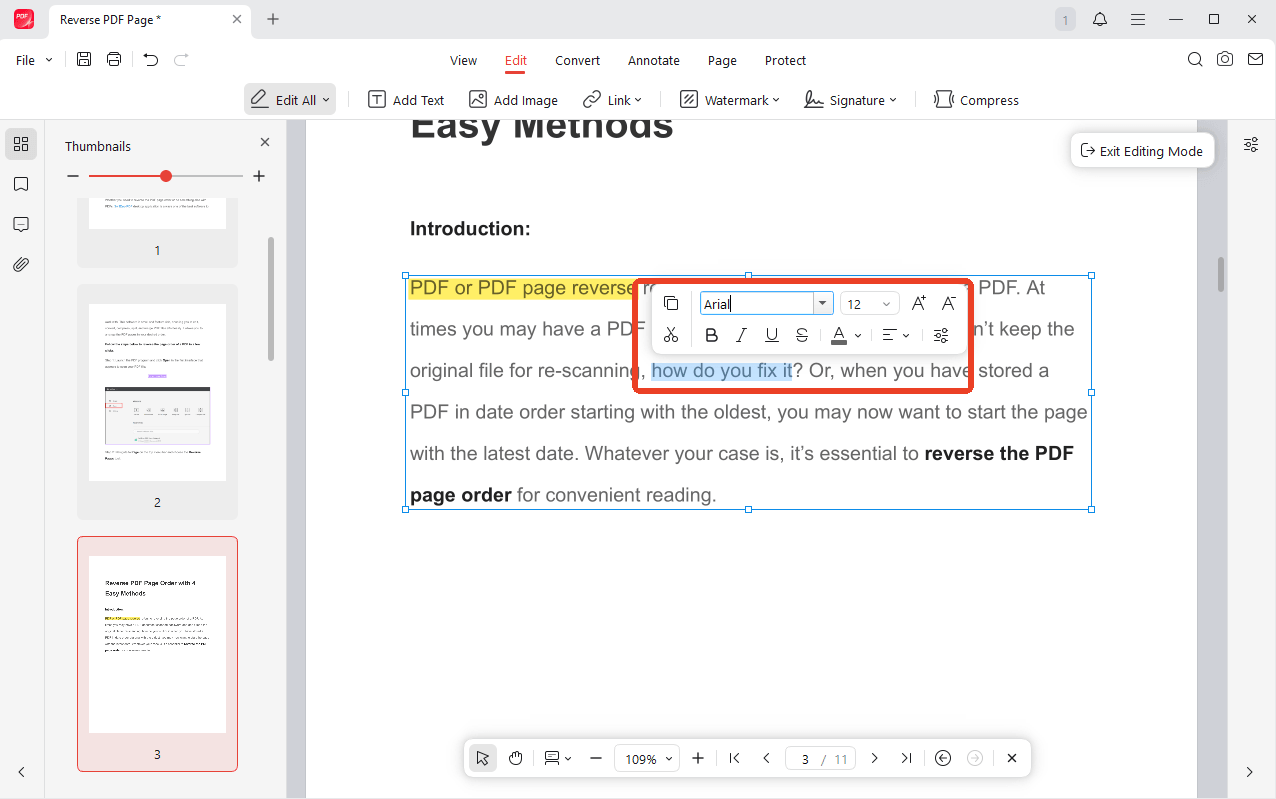Toggle italic formatting
The image size is (1276, 799).
point(741,335)
